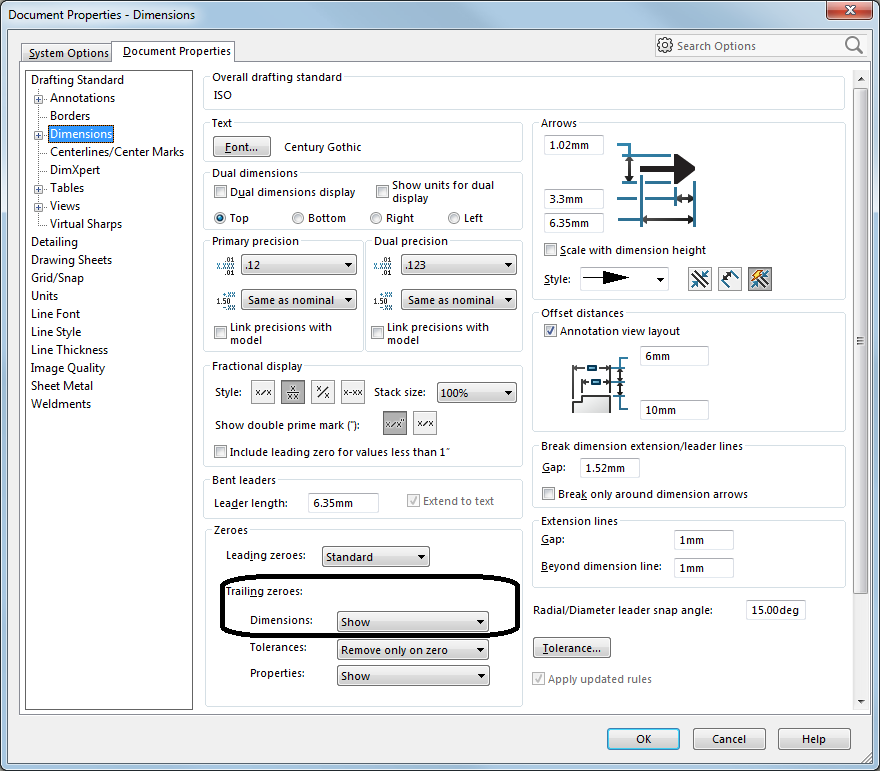This screenshot has width=880, height=771.
Task: Select the x-xx fraction style icon
Action: (x=353, y=393)
